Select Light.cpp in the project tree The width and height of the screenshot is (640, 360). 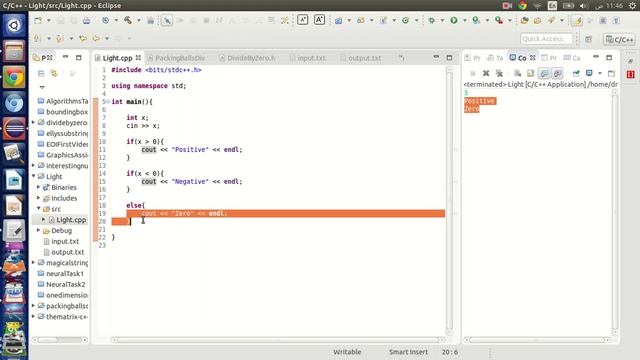(71, 220)
